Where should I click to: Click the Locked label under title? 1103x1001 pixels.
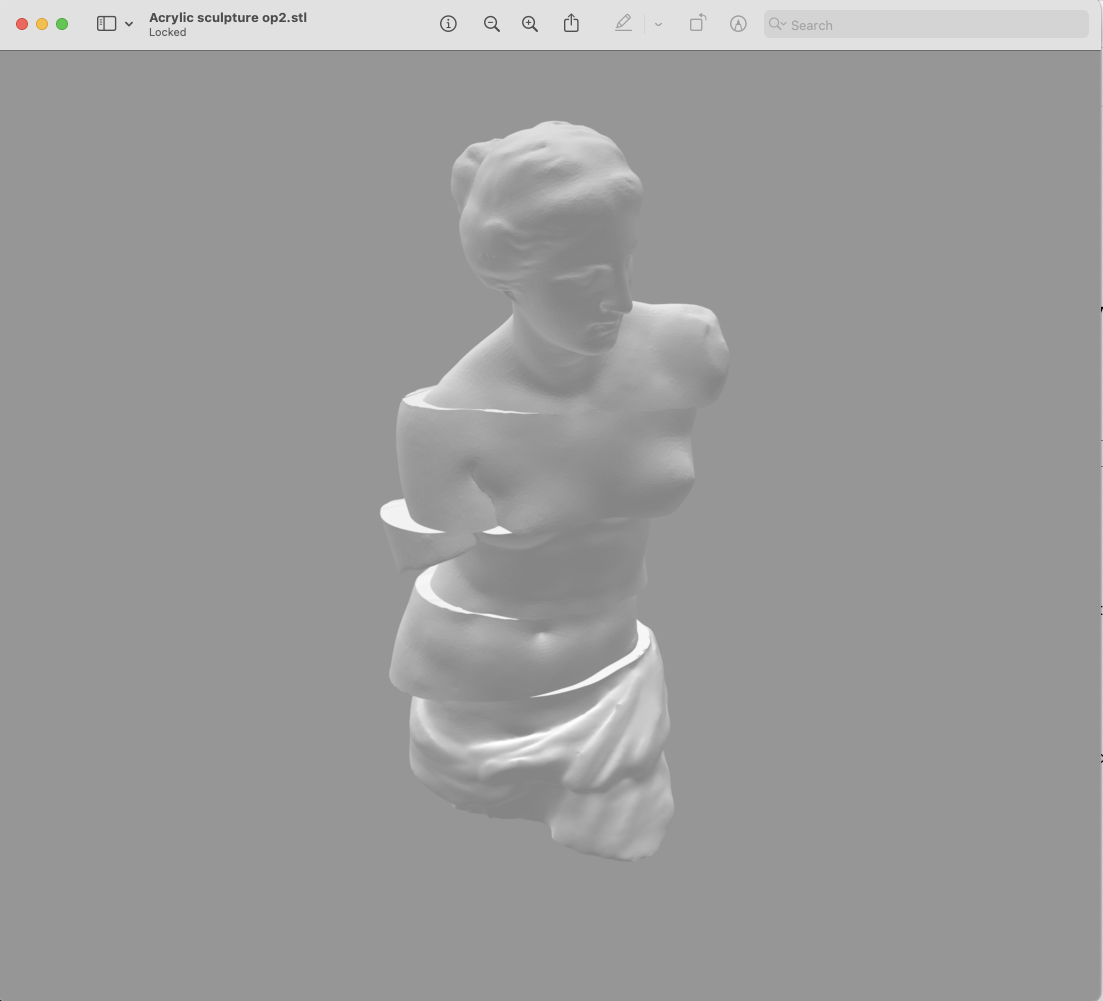tap(167, 32)
